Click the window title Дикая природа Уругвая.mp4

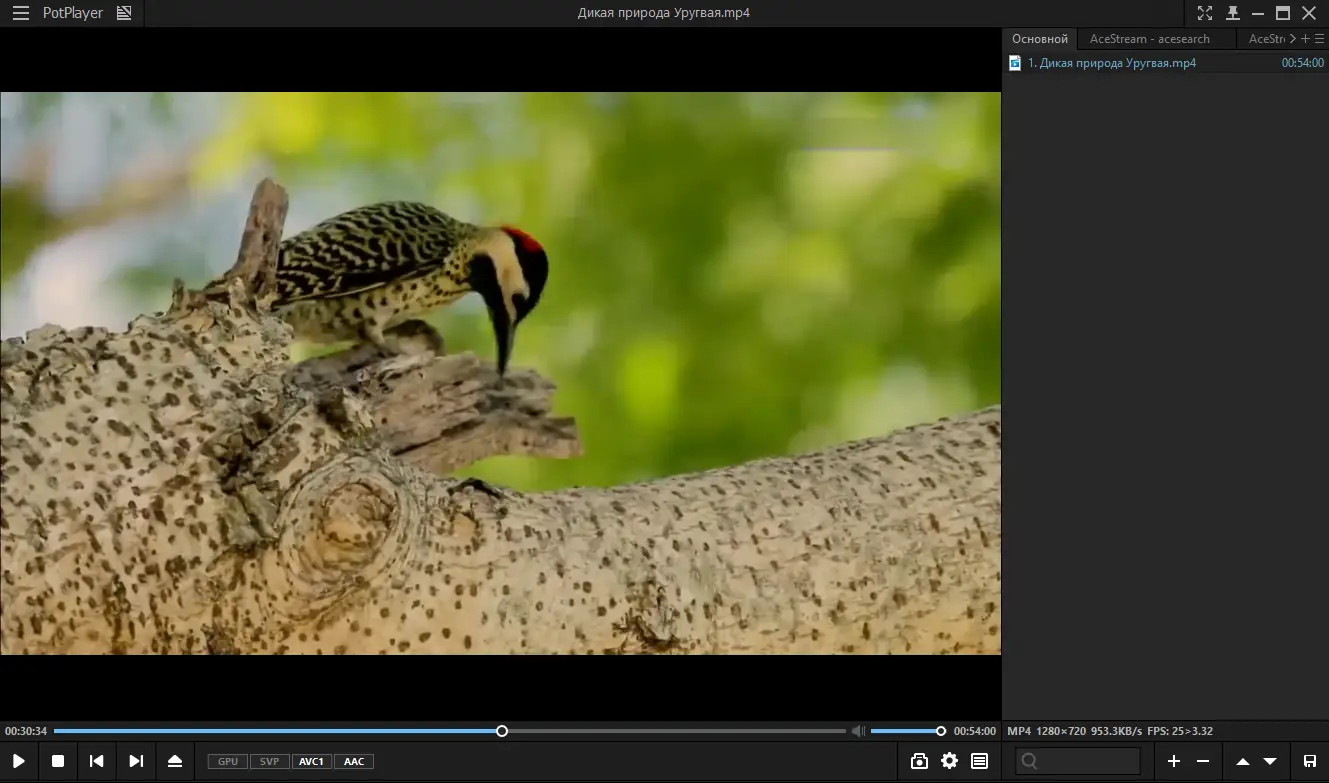[x=664, y=13]
